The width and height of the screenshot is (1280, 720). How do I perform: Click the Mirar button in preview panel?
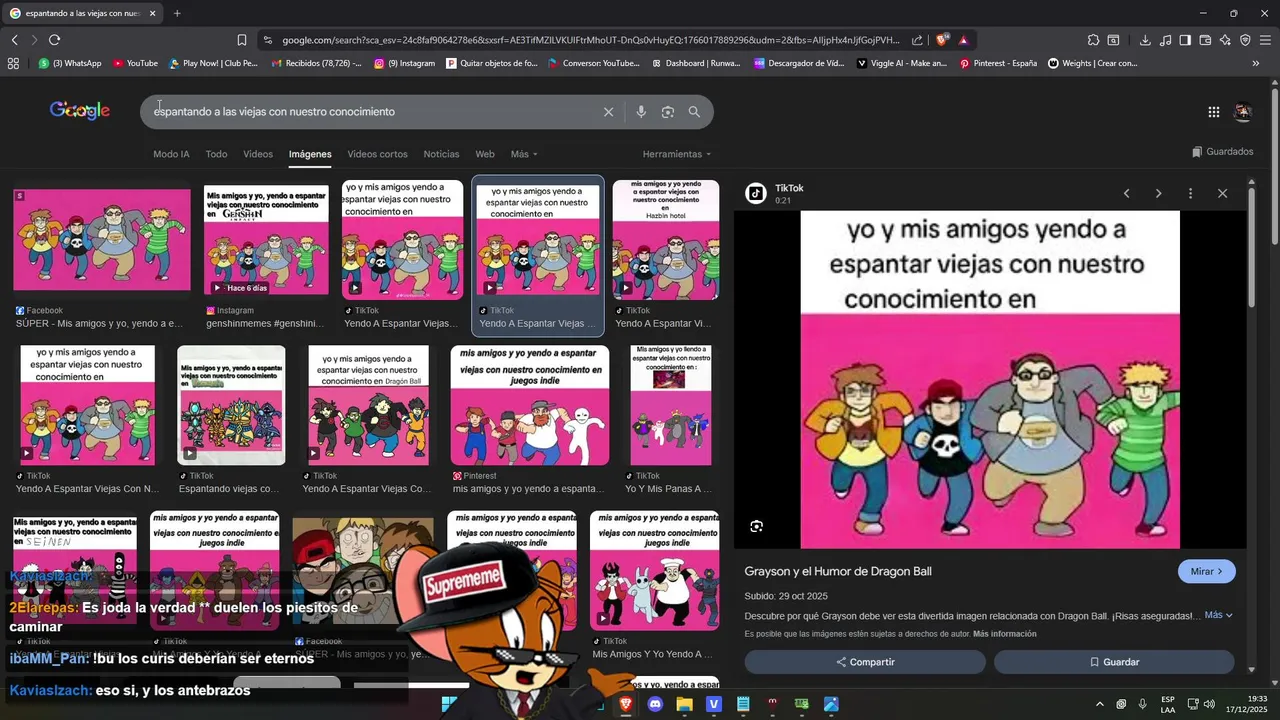point(1206,571)
